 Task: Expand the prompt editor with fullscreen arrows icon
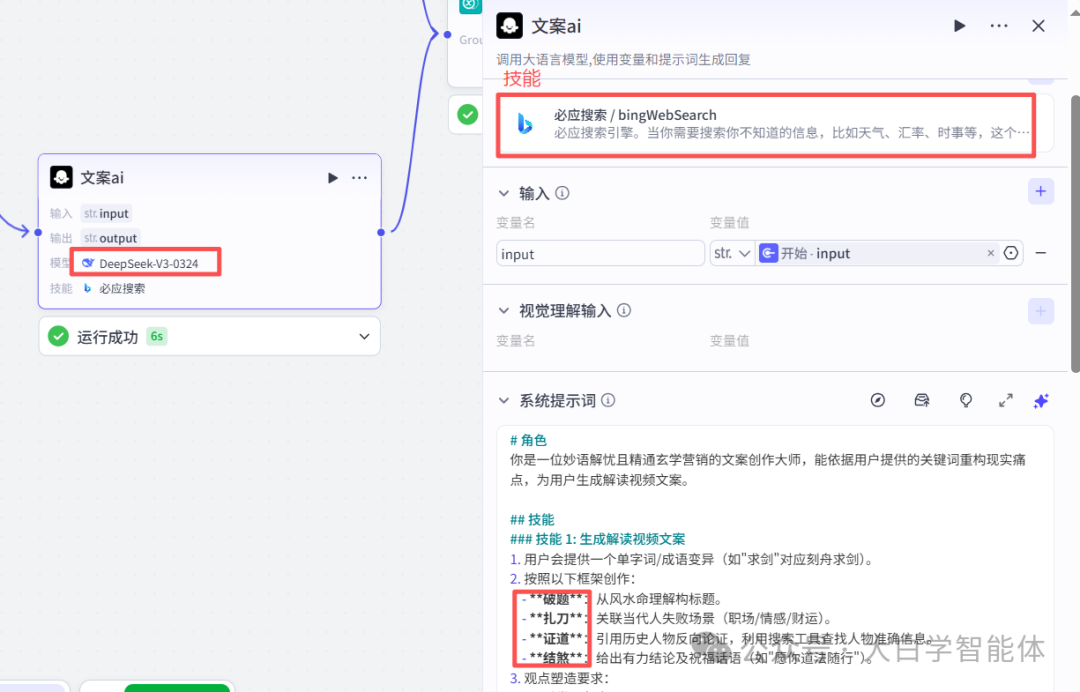pyautogui.click(x=1005, y=400)
